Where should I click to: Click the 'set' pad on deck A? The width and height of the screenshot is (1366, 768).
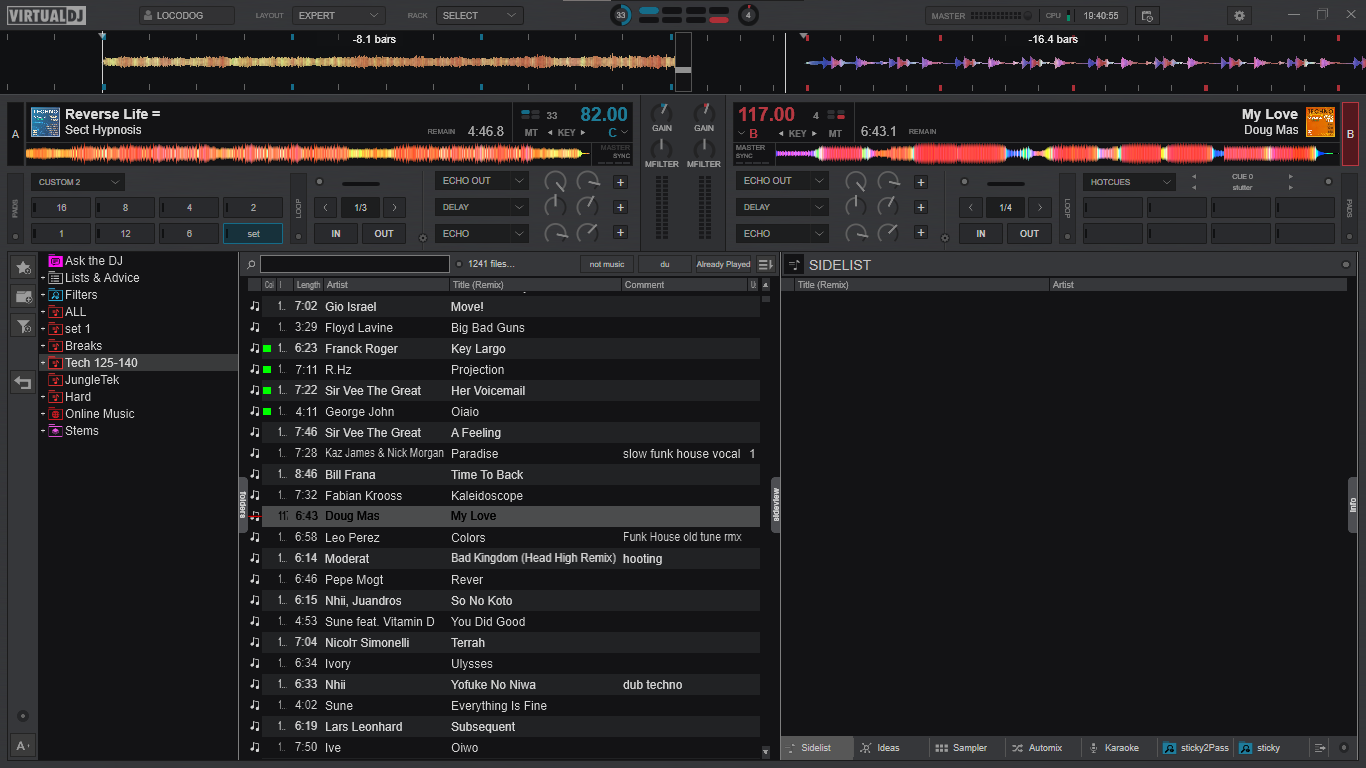253,233
